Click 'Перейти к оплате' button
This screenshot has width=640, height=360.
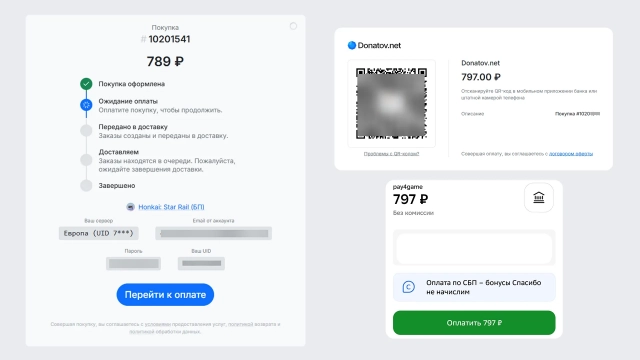pyautogui.click(x=165, y=295)
